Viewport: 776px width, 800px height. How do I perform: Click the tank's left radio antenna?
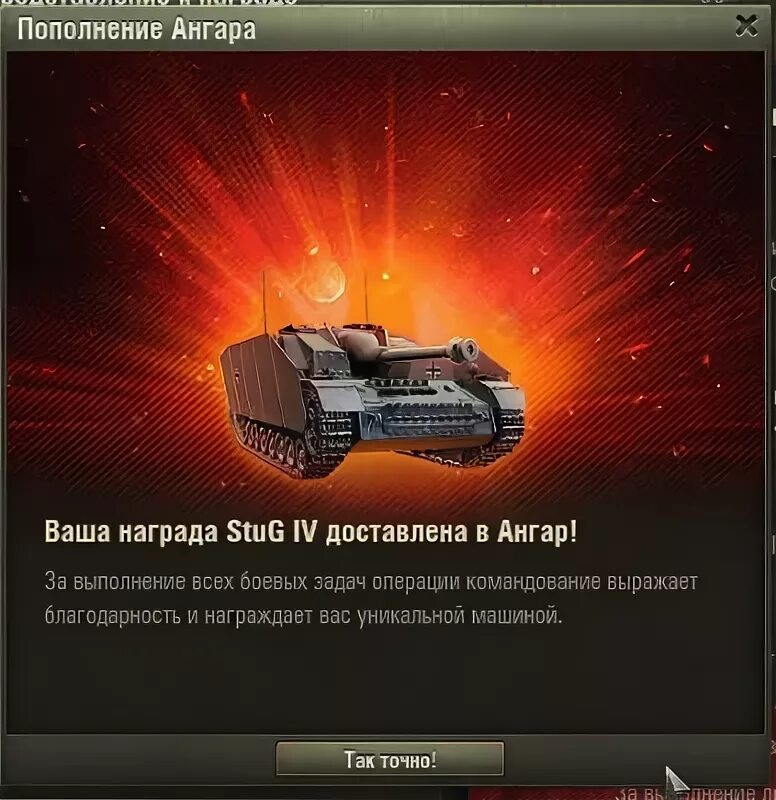click(264, 302)
